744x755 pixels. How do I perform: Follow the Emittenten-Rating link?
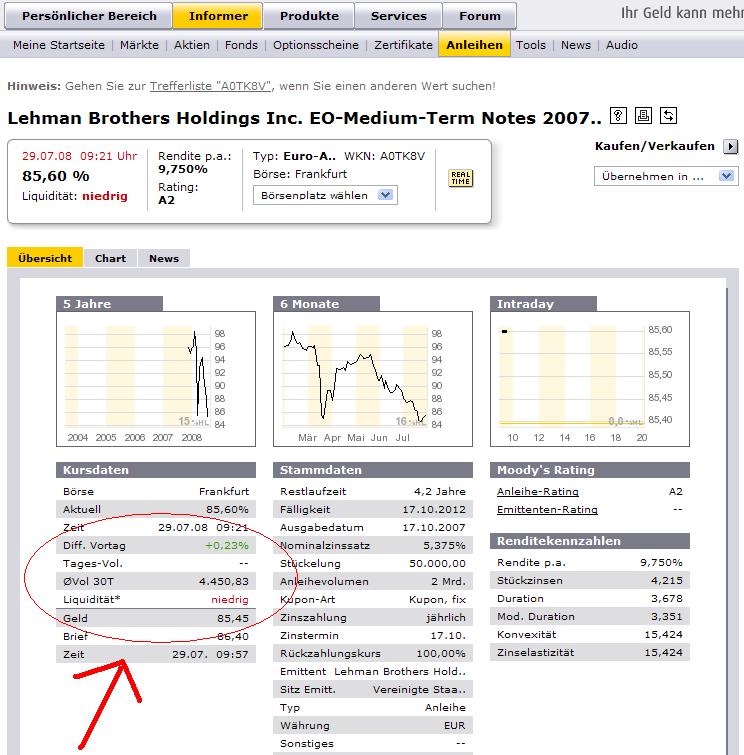(x=547, y=509)
